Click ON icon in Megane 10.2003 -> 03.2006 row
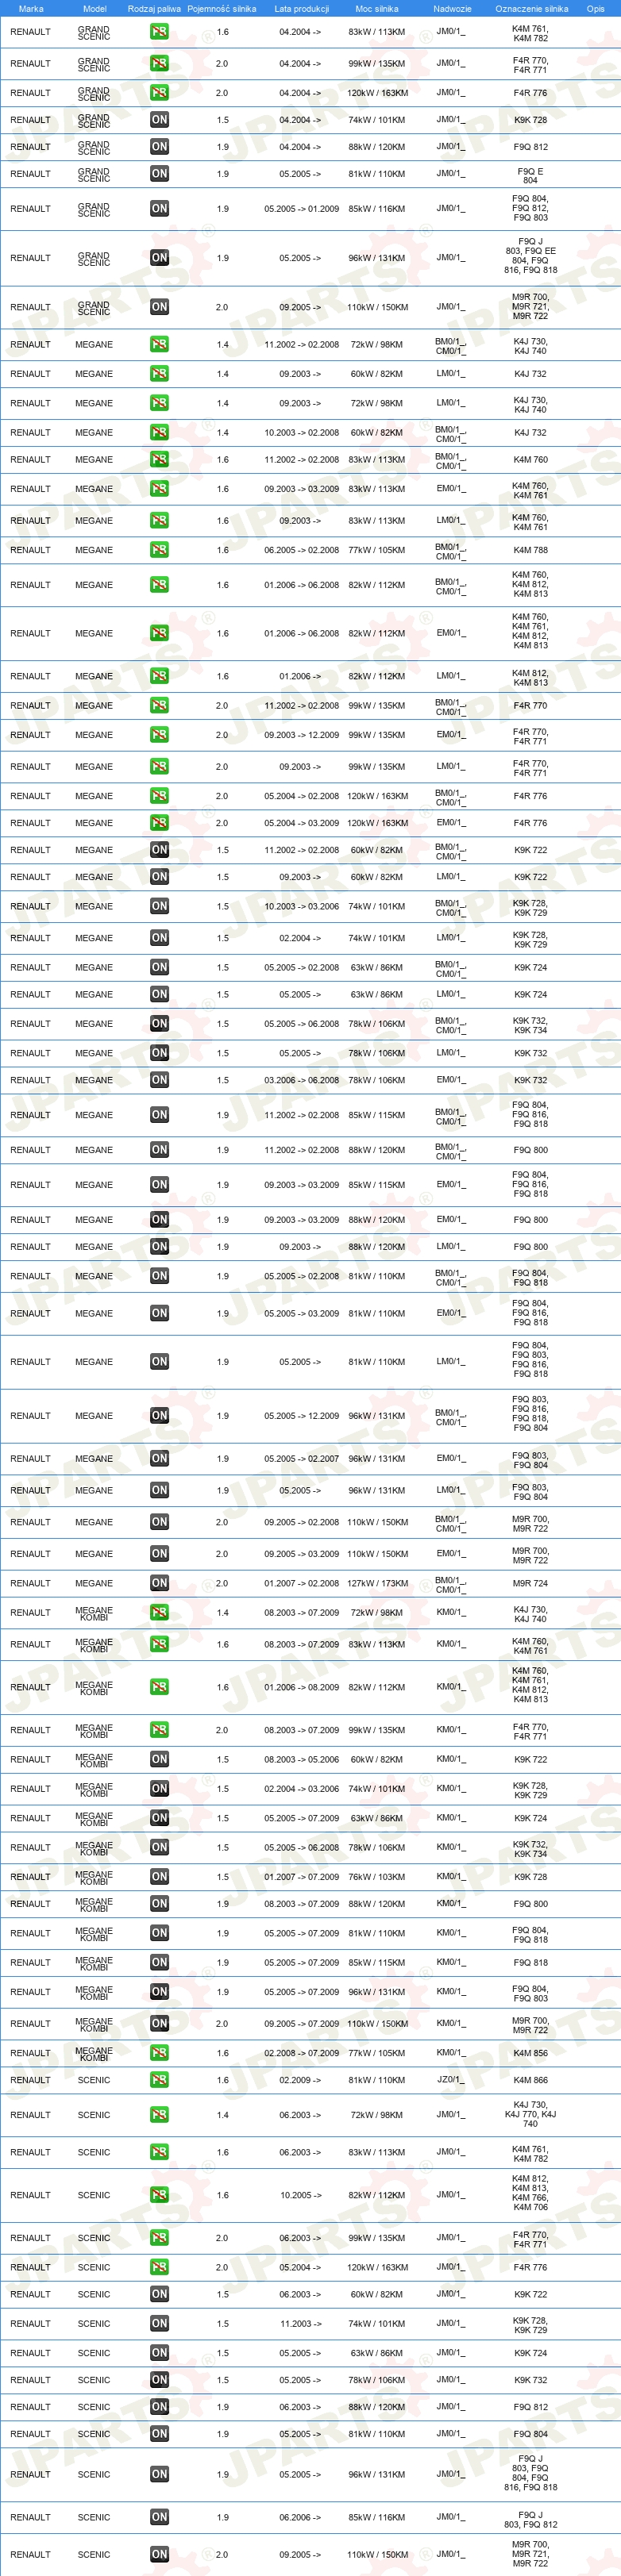Screen dimensions: 621x2576 click(x=159, y=906)
